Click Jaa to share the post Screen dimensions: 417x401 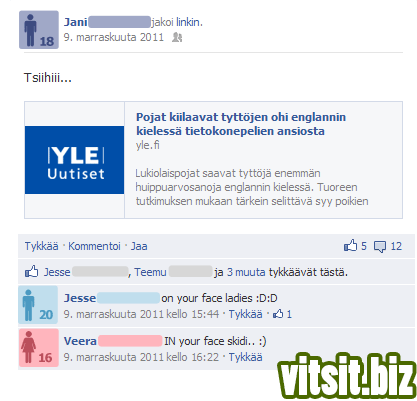(x=139, y=246)
